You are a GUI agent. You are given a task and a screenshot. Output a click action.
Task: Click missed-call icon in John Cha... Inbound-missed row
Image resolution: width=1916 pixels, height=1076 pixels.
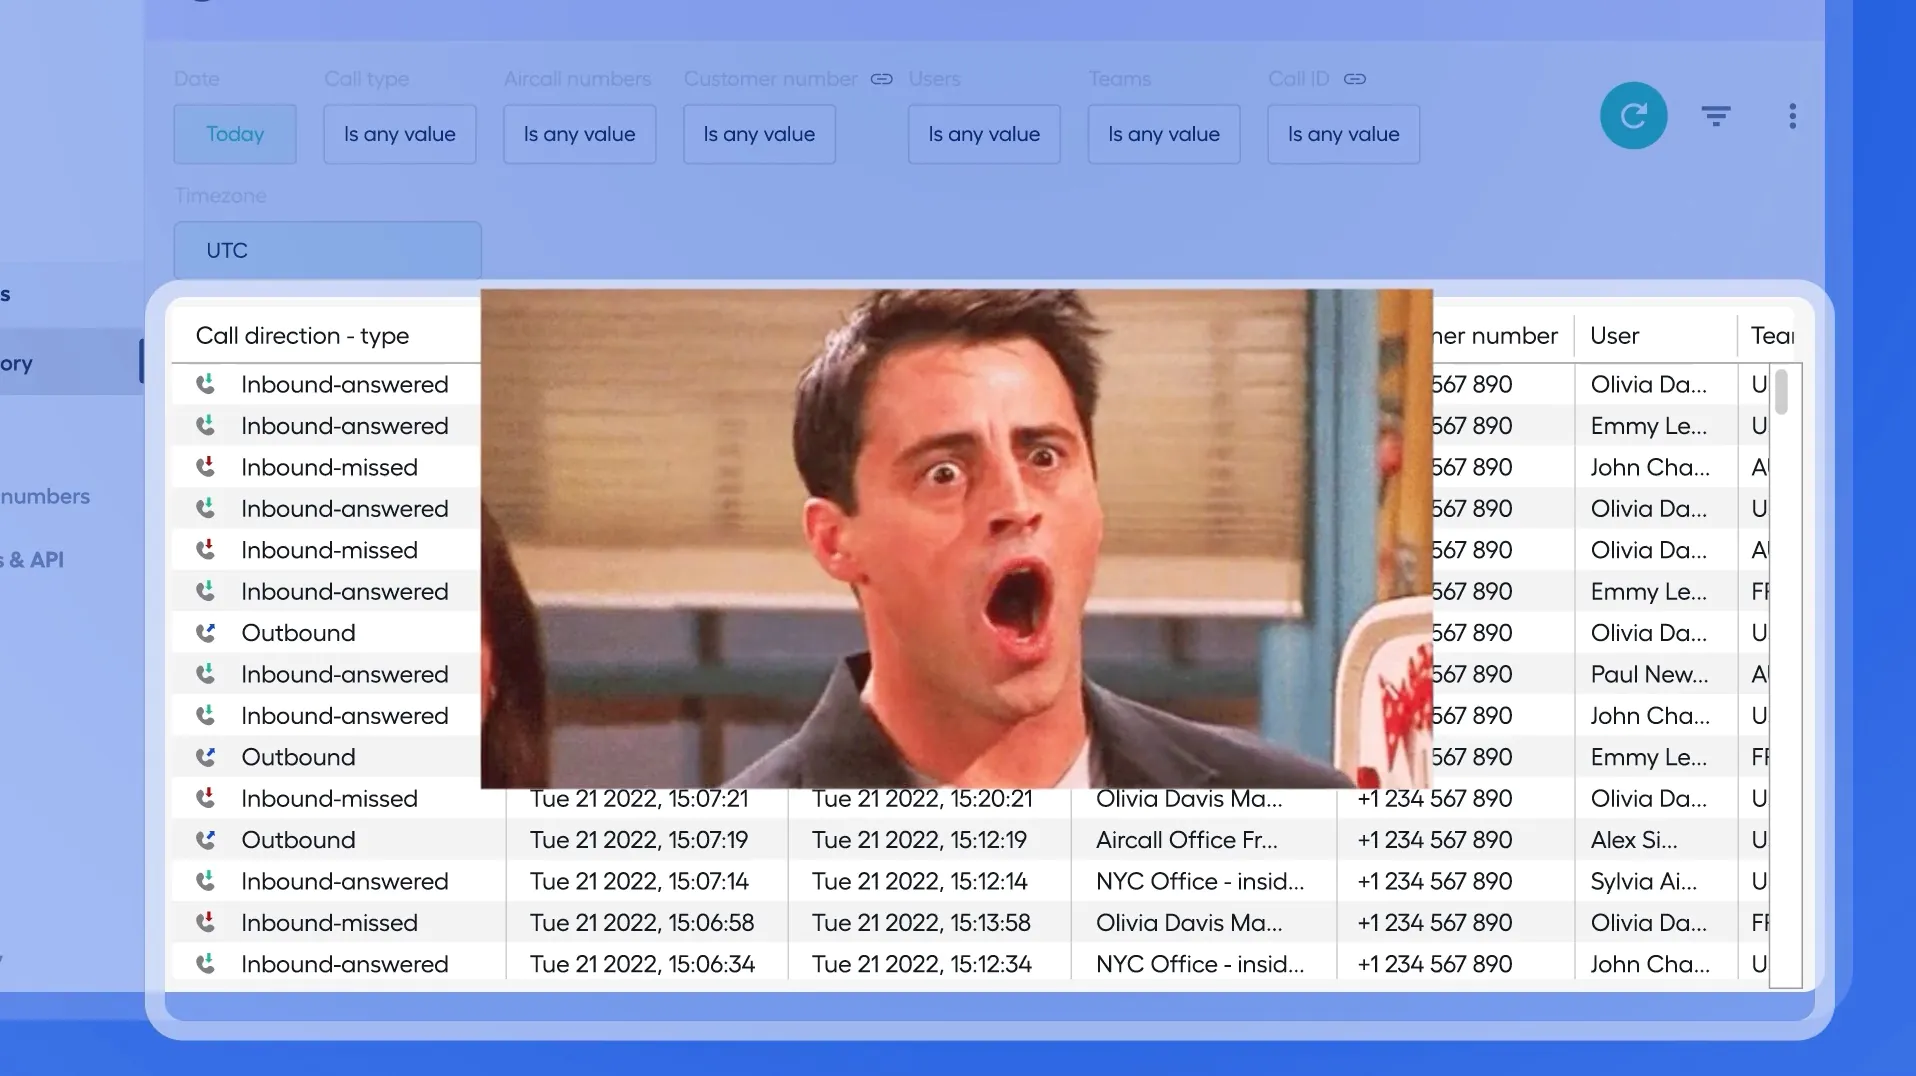tap(206, 467)
